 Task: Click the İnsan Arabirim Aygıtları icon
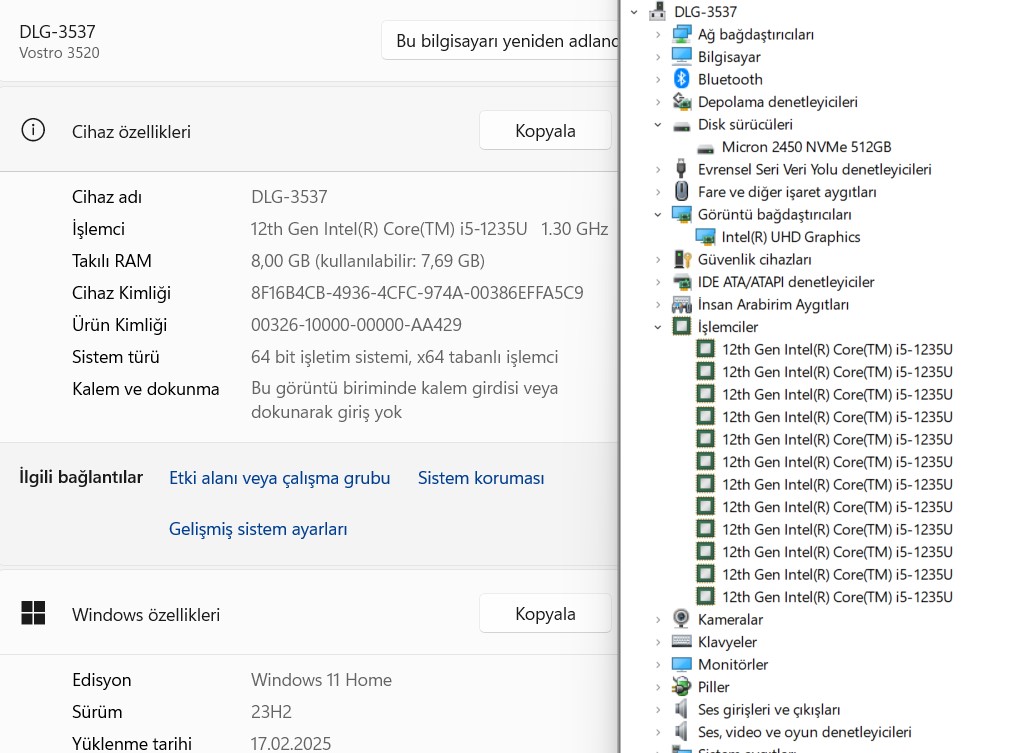[682, 304]
